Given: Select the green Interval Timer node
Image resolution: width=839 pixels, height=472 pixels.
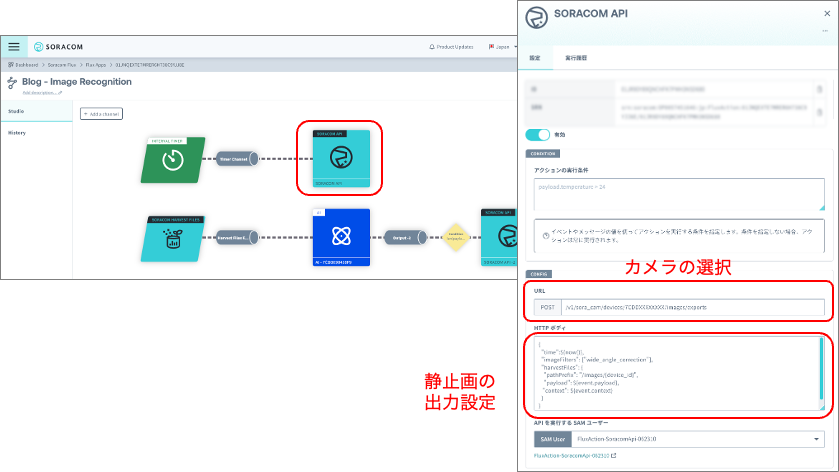Looking at the screenshot, I should click(x=173, y=160).
